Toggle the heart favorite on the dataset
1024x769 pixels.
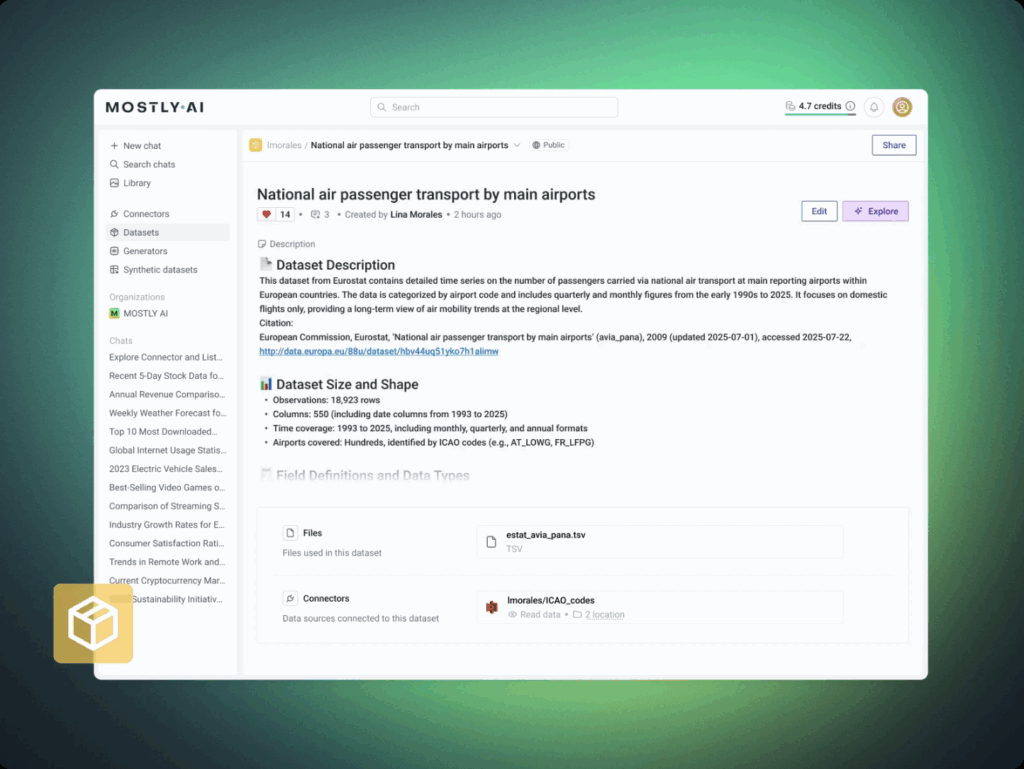coord(264,213)
